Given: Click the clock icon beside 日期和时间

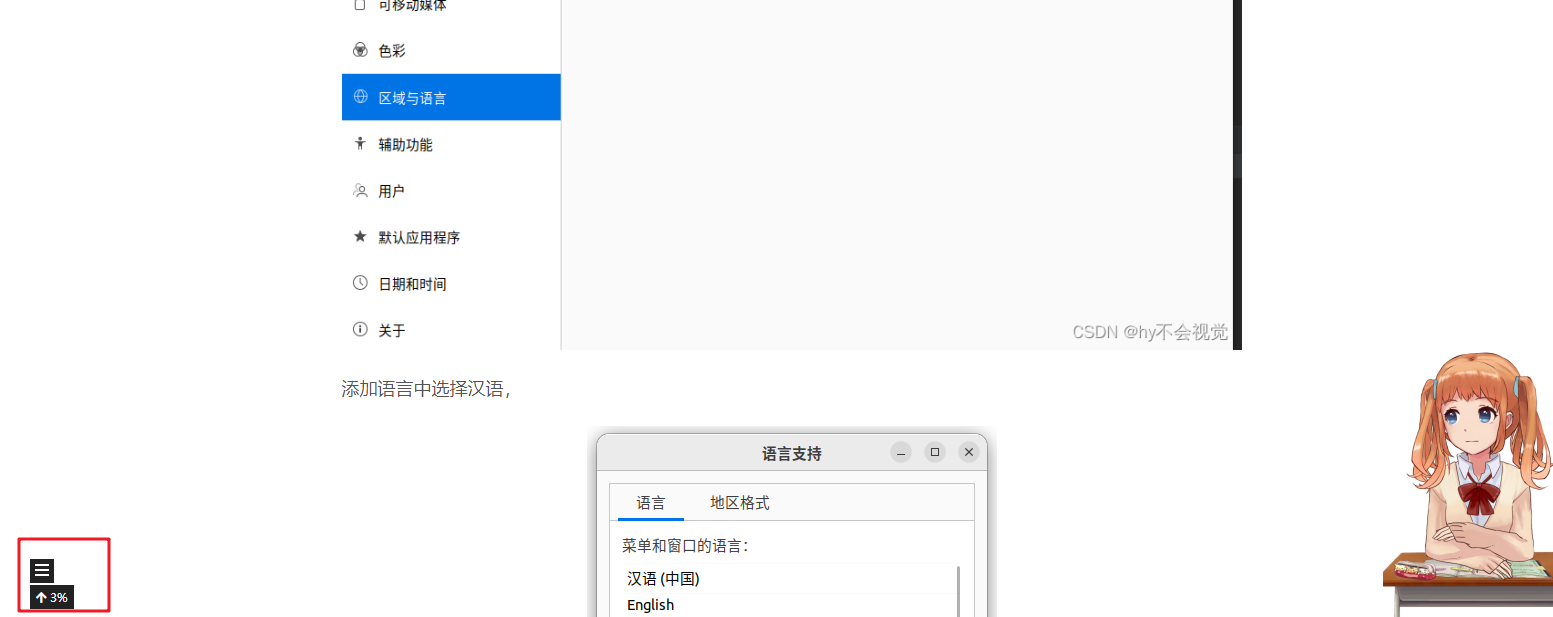Looking at the screenshot, I should (x=361, y=283).
